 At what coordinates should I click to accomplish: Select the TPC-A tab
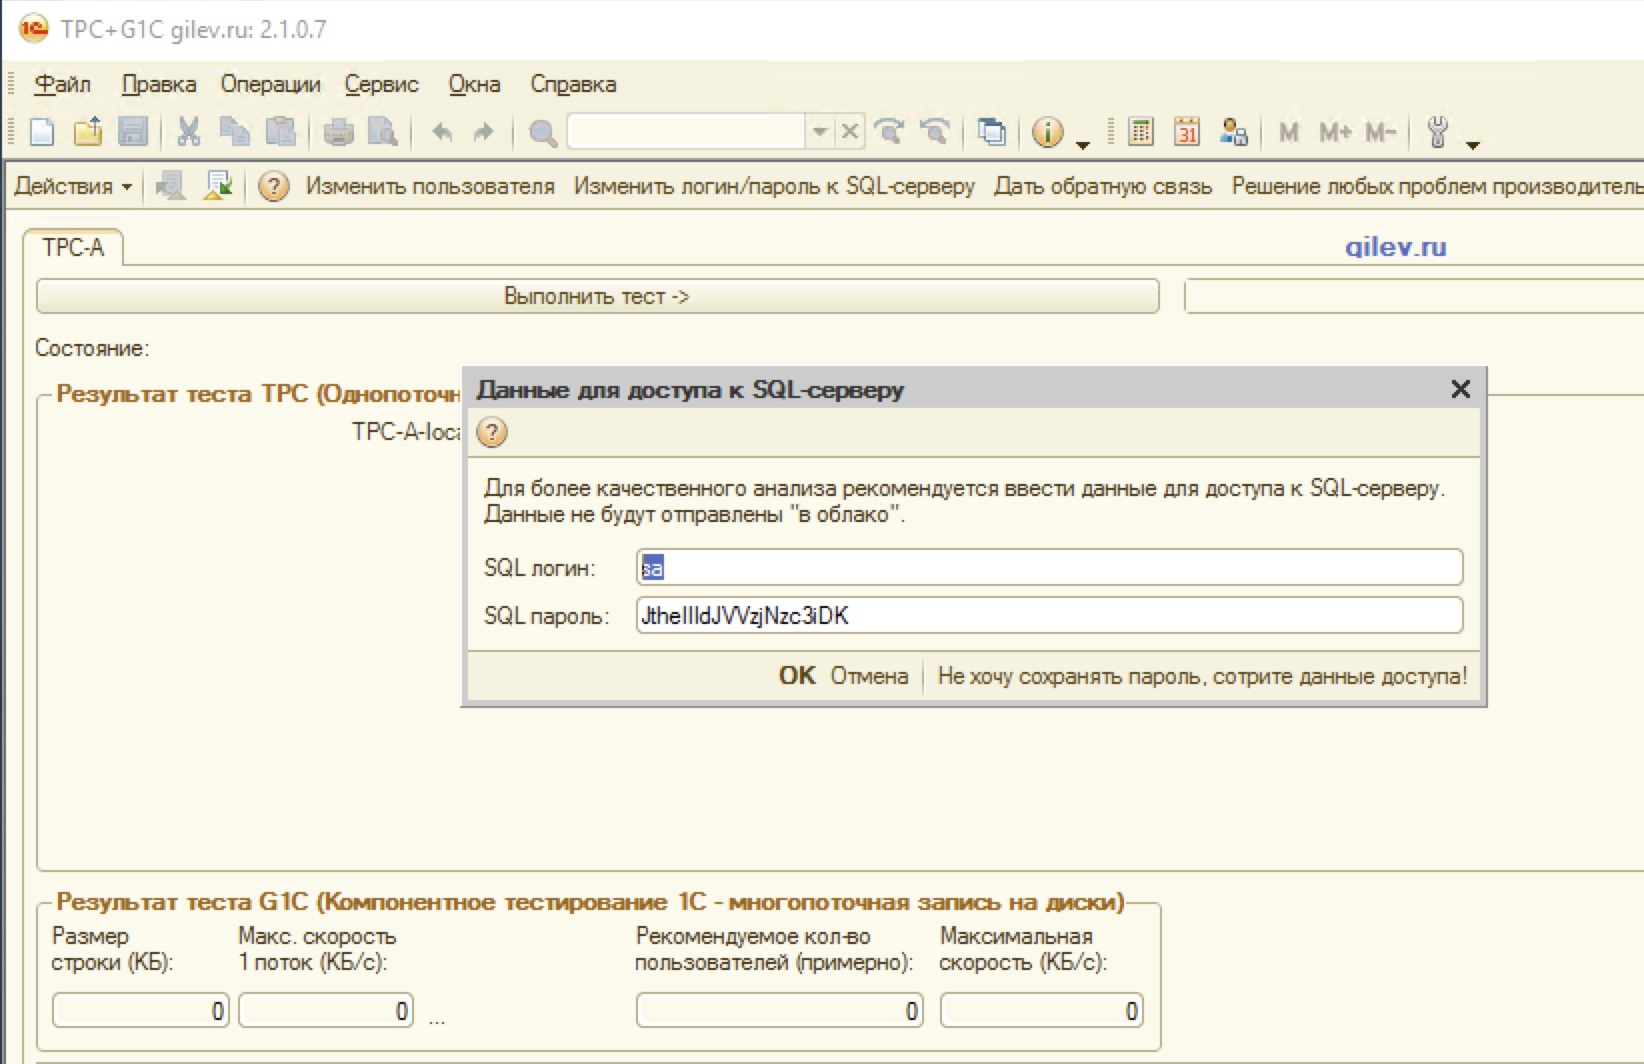tap(73, 248)
